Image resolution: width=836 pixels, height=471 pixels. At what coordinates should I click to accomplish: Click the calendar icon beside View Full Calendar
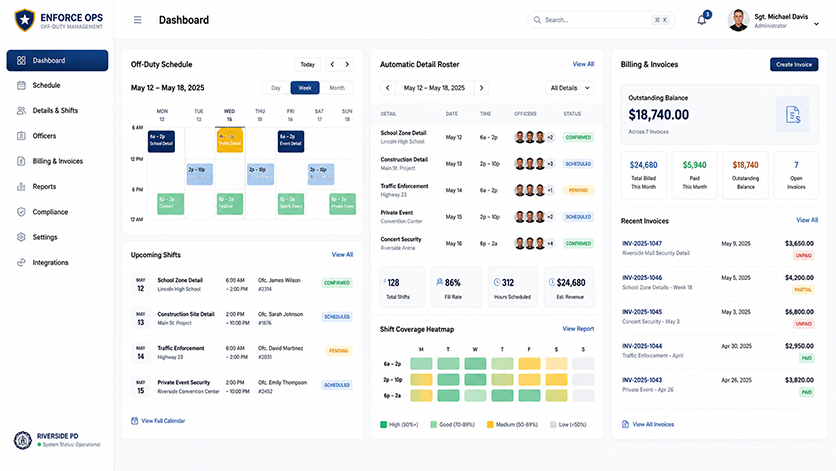pyautogui.click(x=134, y=421)
